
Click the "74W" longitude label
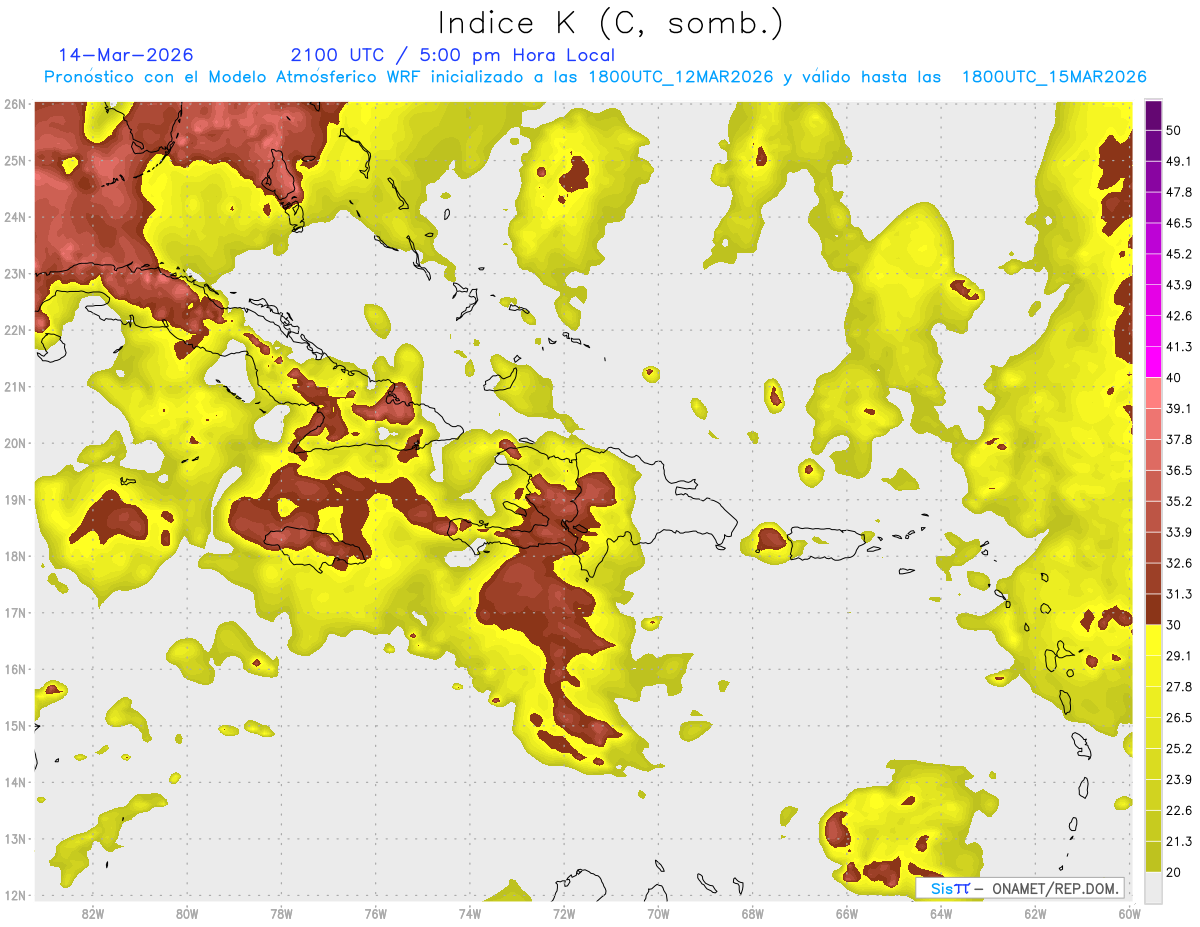coord(469,914)
